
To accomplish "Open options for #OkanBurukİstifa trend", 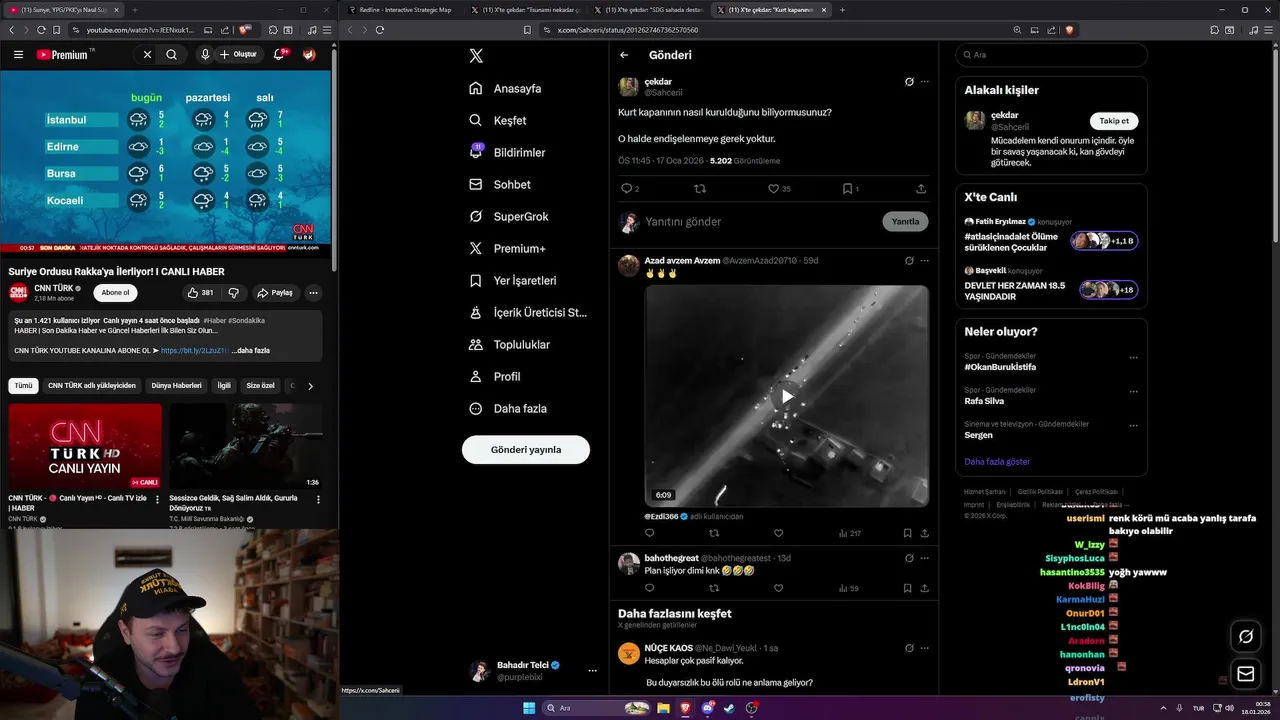I will click(1133, 357).
